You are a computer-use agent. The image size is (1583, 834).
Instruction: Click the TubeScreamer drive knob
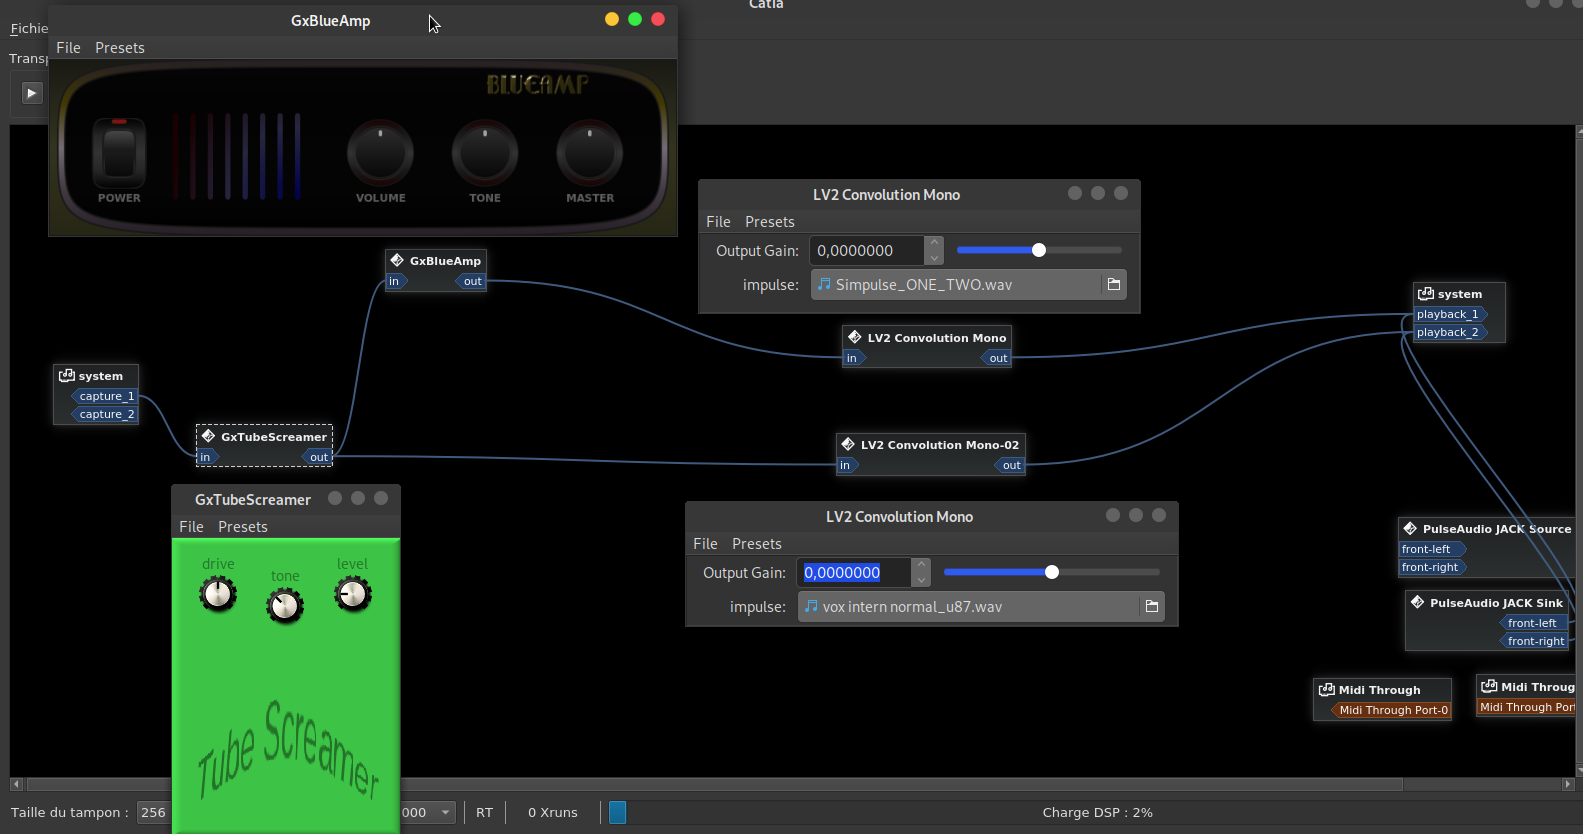[218, 595]
